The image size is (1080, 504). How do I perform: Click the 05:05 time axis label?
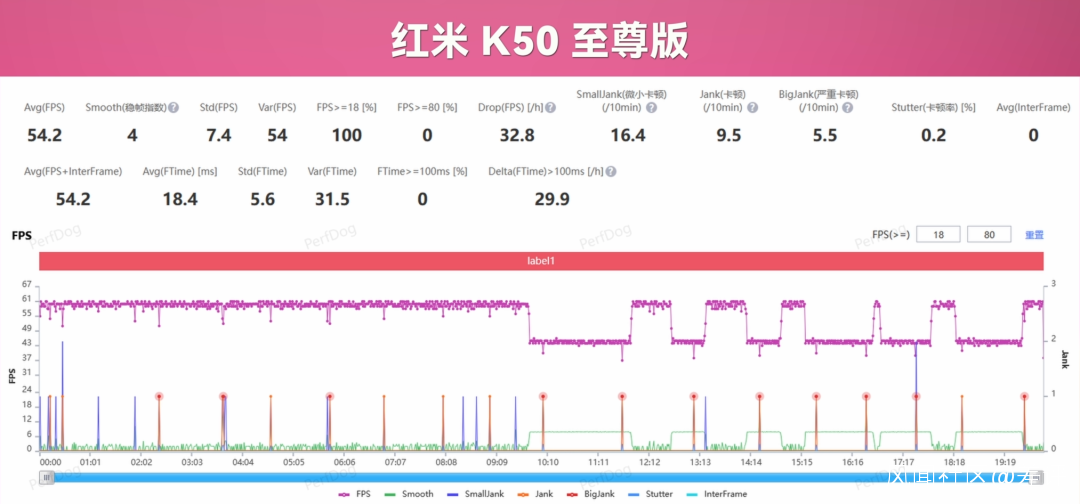pos(293,461)
